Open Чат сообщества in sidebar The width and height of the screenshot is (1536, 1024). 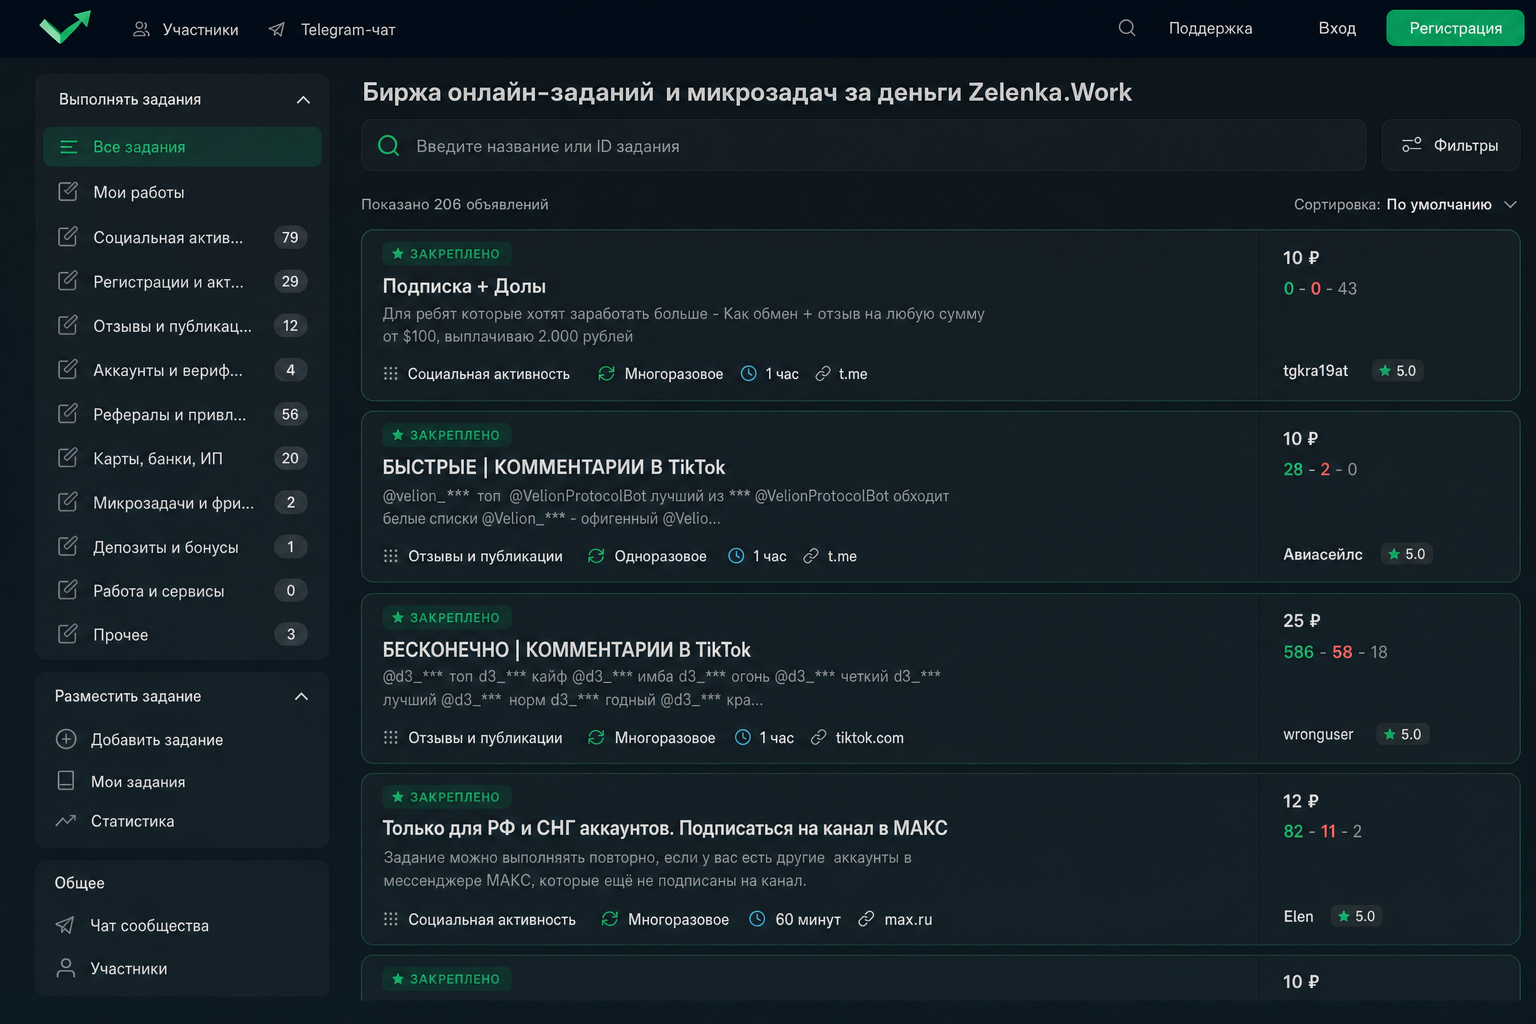[149, 926]
